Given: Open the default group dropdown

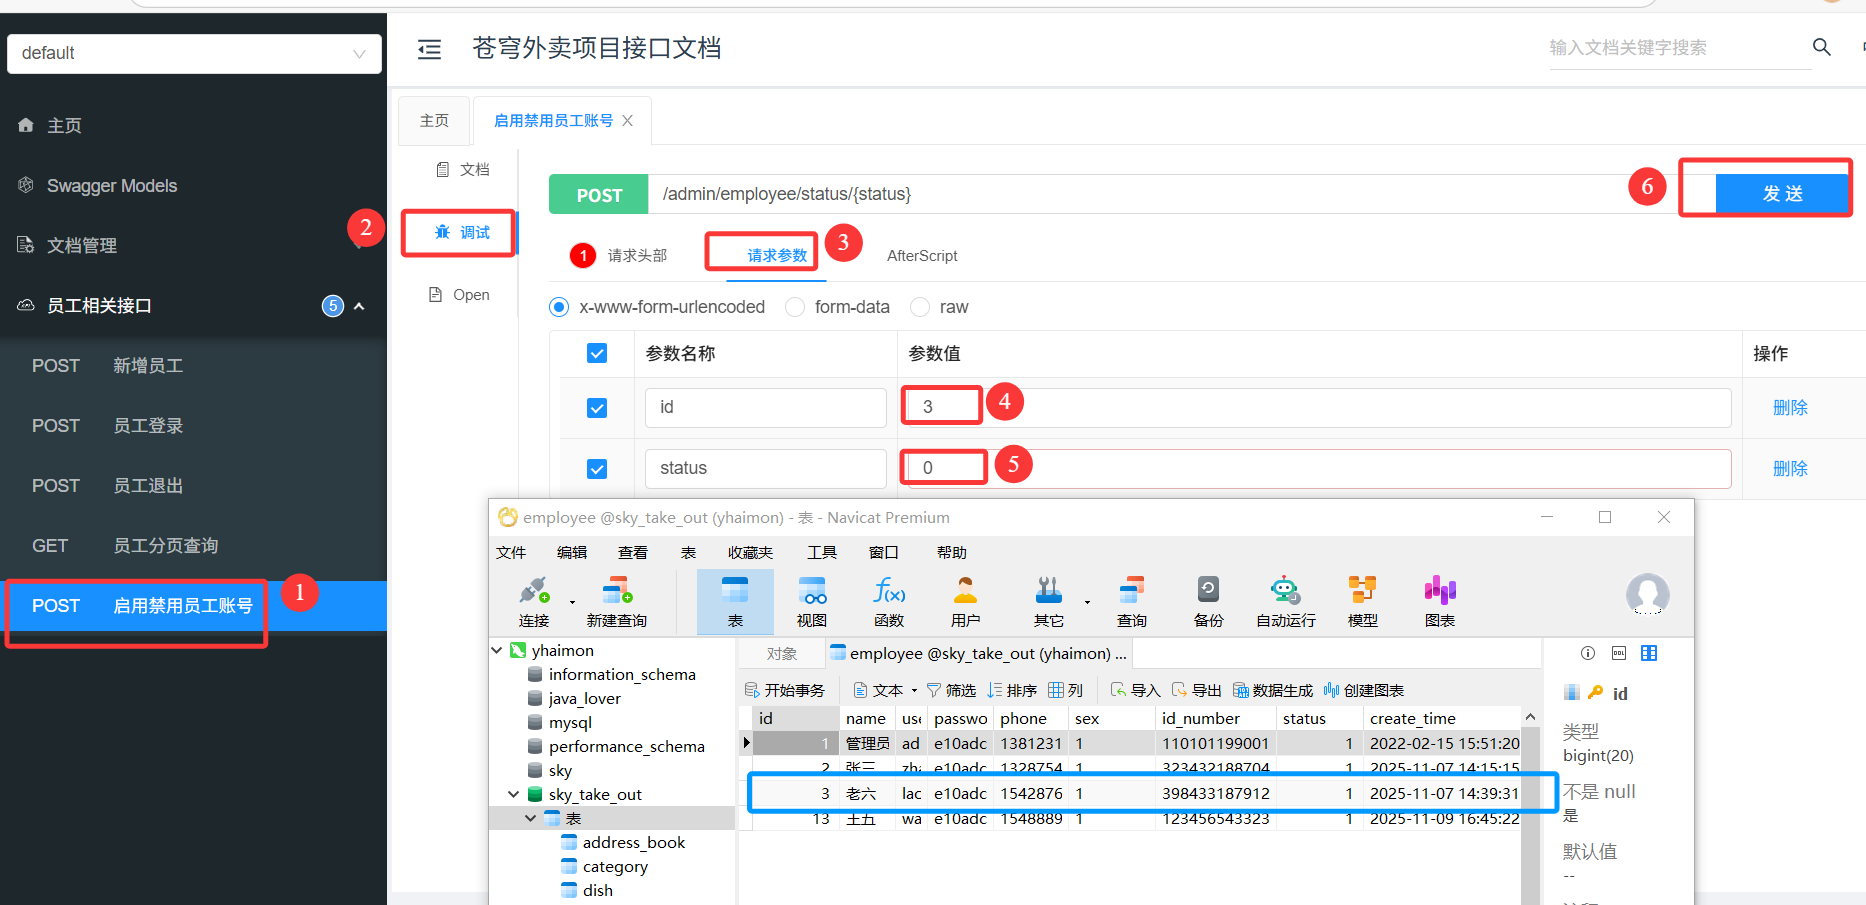Looking at the screenshot, I should click(x=194, y=53).
